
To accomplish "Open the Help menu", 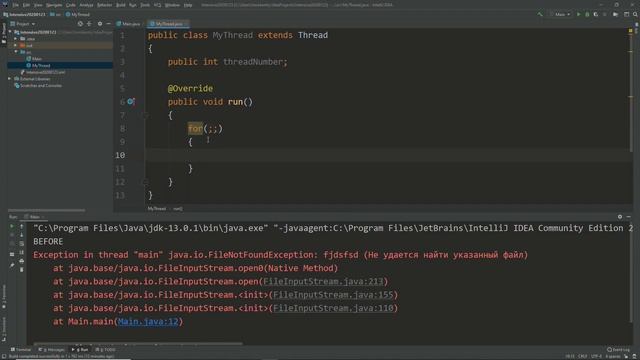I will point(188,5).
